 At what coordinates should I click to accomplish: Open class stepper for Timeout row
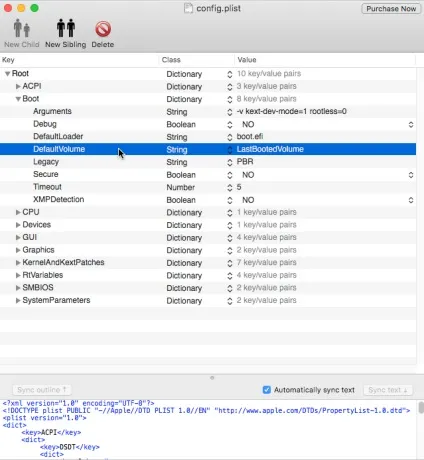click(229, 187)
